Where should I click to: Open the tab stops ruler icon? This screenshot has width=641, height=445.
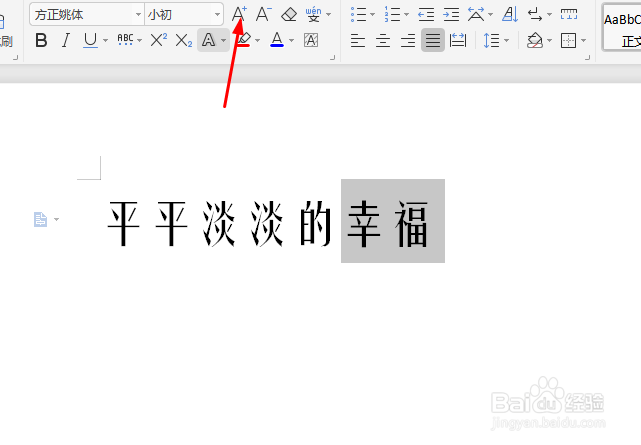pyautogui.click(x=569, y=14)
